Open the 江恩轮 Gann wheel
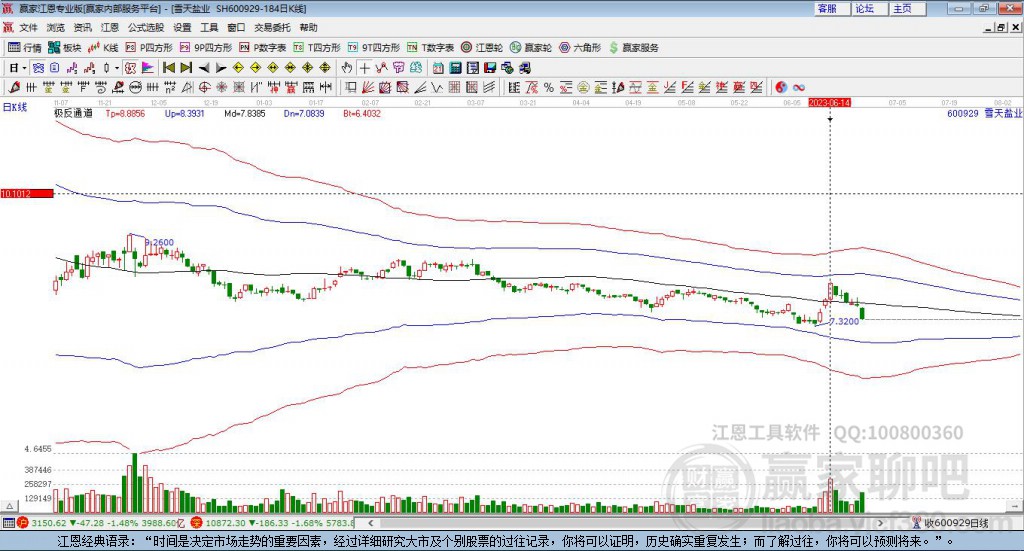The width and height of the screenshot is (1024, 551). [x=482, y=48]
